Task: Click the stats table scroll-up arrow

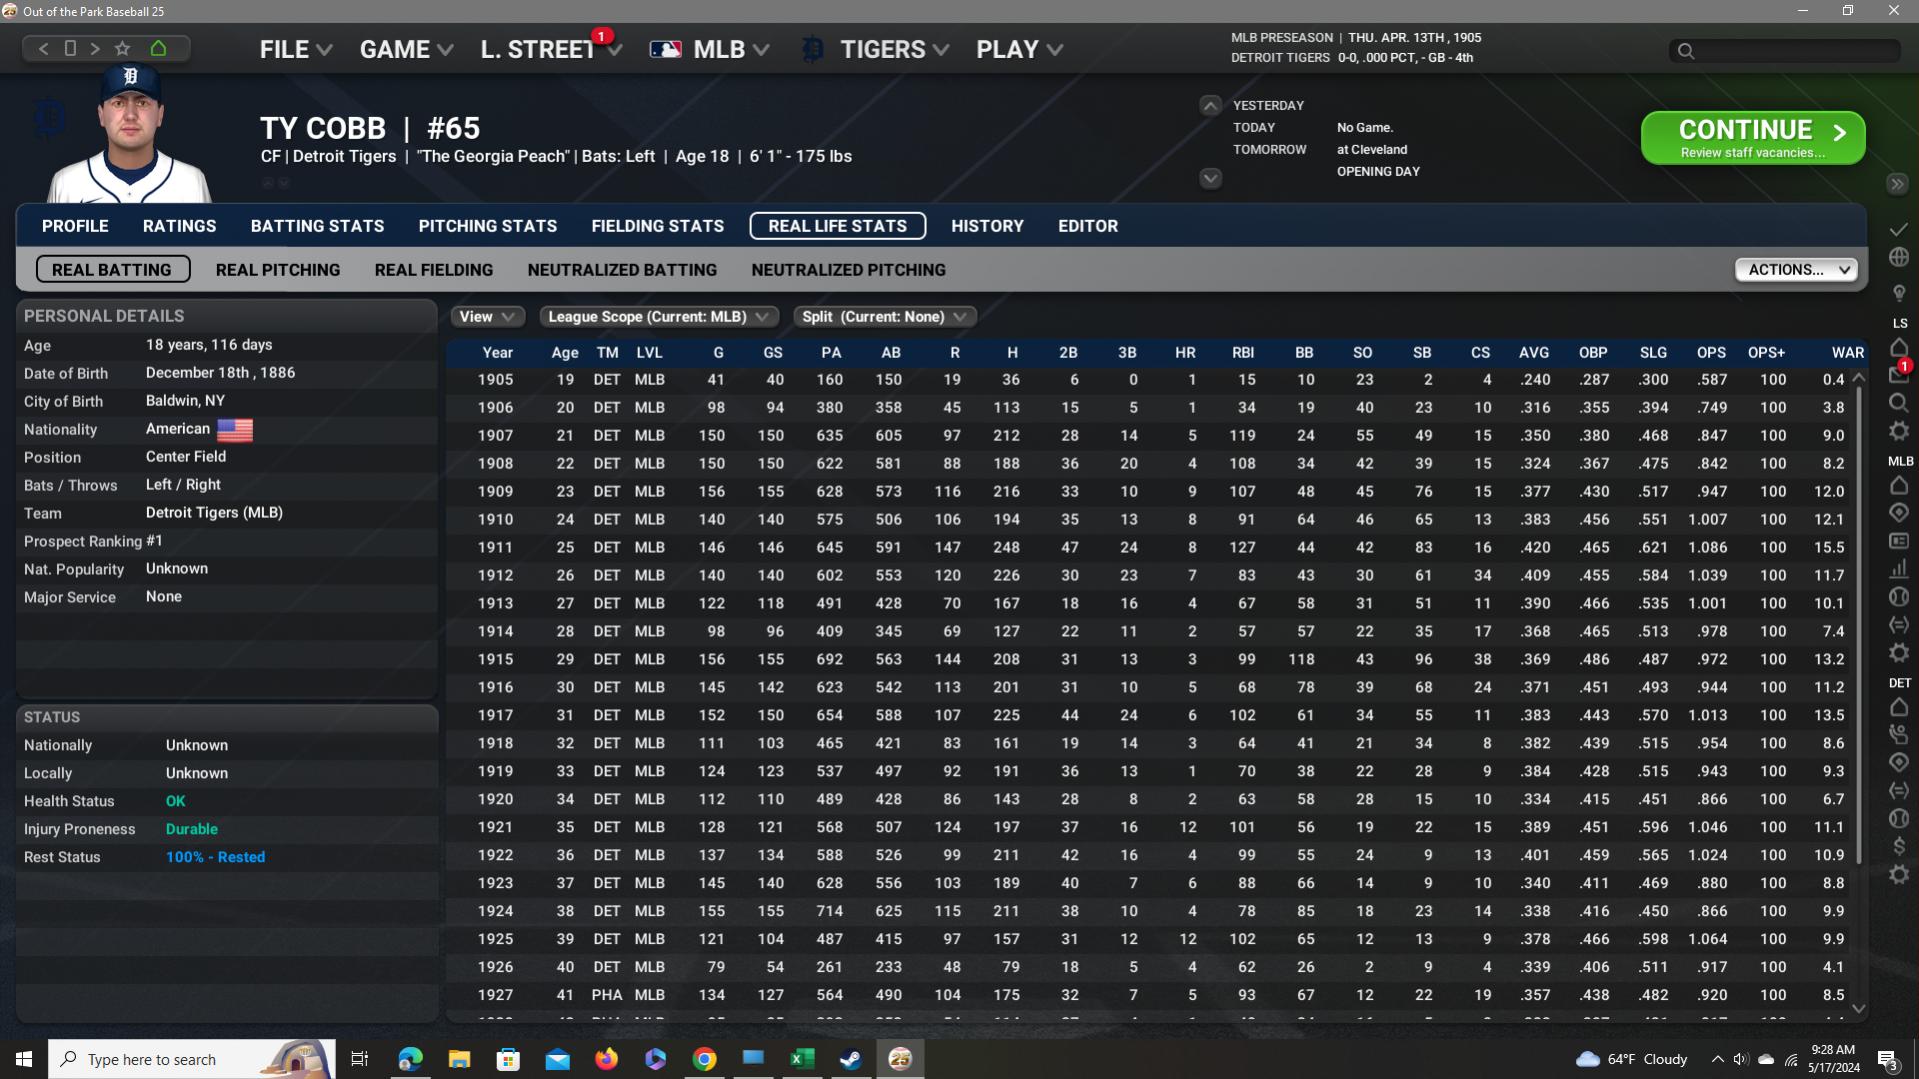Action: 1859,377
